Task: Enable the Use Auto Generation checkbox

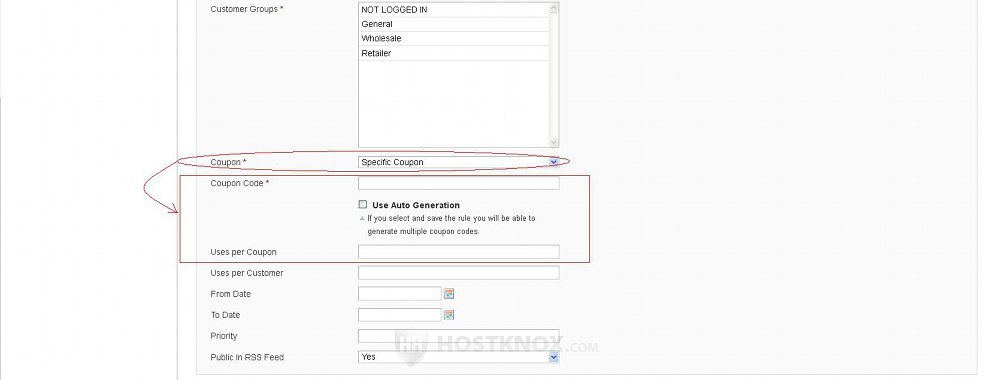Action: click(363, 205)
